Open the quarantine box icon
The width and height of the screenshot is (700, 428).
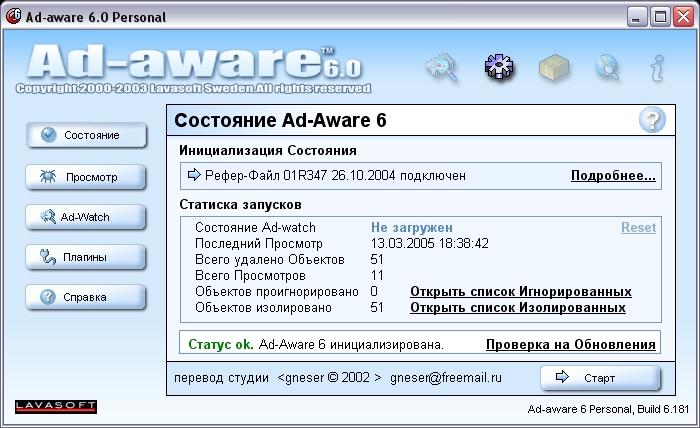click(x=554, y=68)
